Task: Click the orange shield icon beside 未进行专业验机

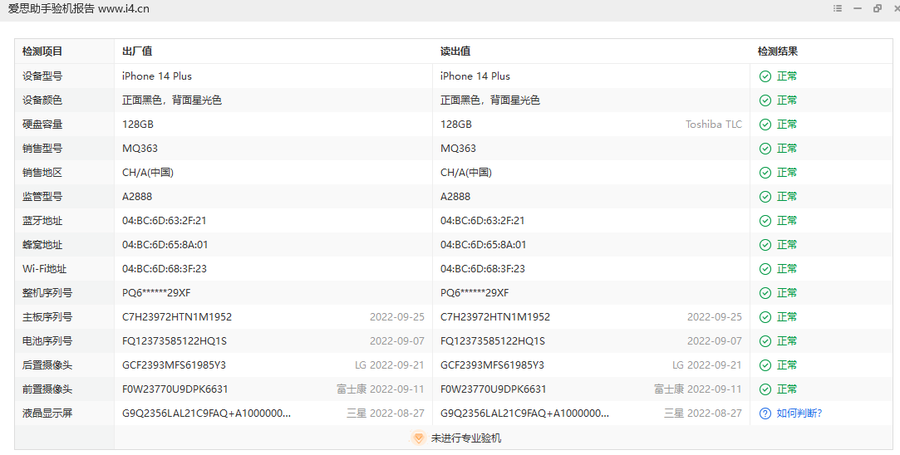Action: [418, 438]
